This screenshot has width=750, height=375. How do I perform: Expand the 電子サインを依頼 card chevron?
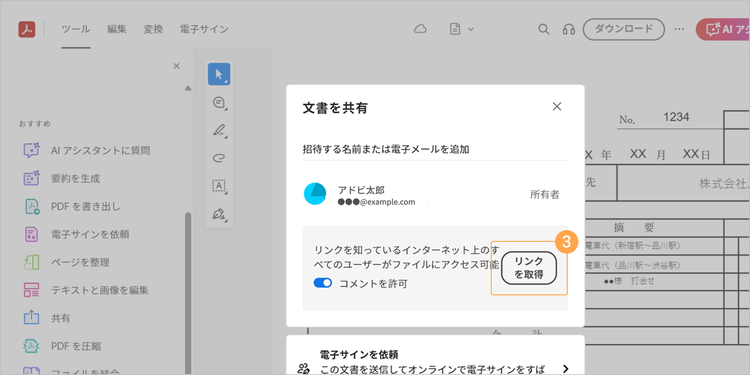coord(566,368)
